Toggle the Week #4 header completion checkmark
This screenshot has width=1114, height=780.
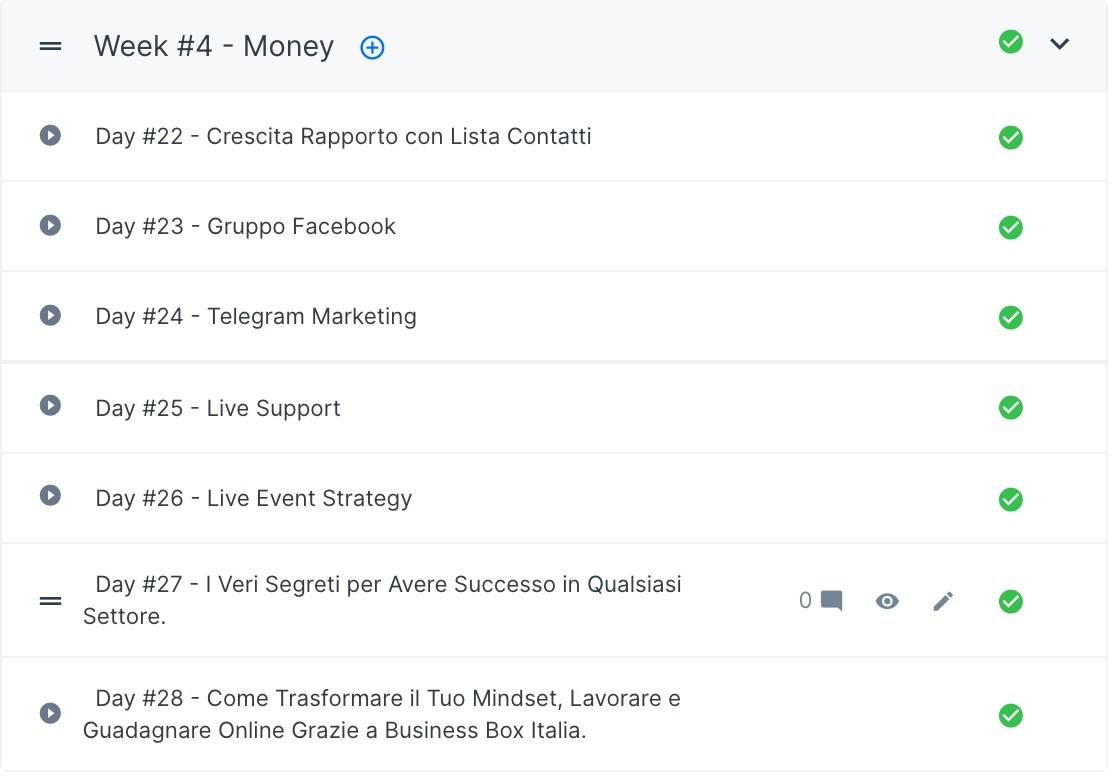[1010, 42]
